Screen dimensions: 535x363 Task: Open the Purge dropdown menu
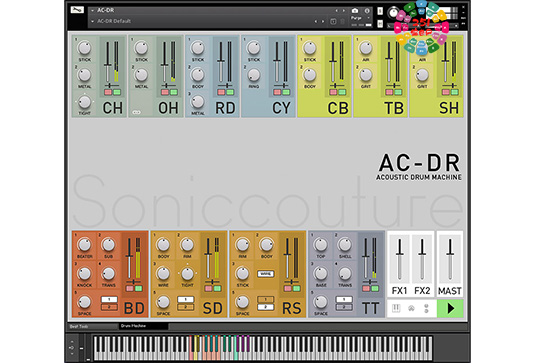pos(360,18)
